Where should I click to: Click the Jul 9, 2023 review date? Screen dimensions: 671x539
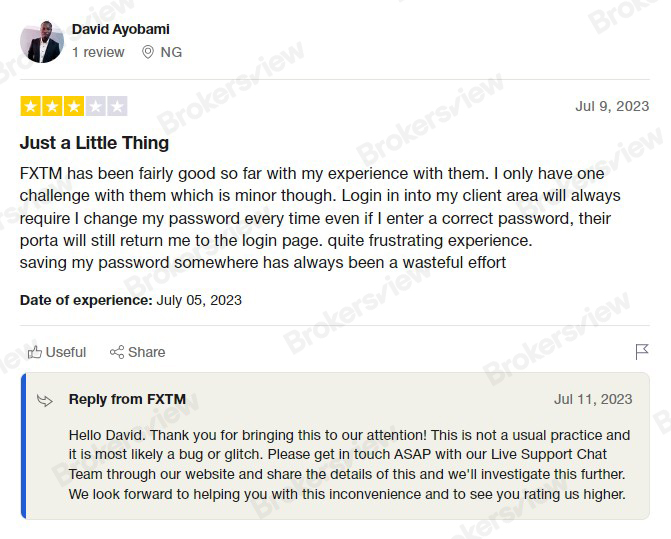(612, 106)
